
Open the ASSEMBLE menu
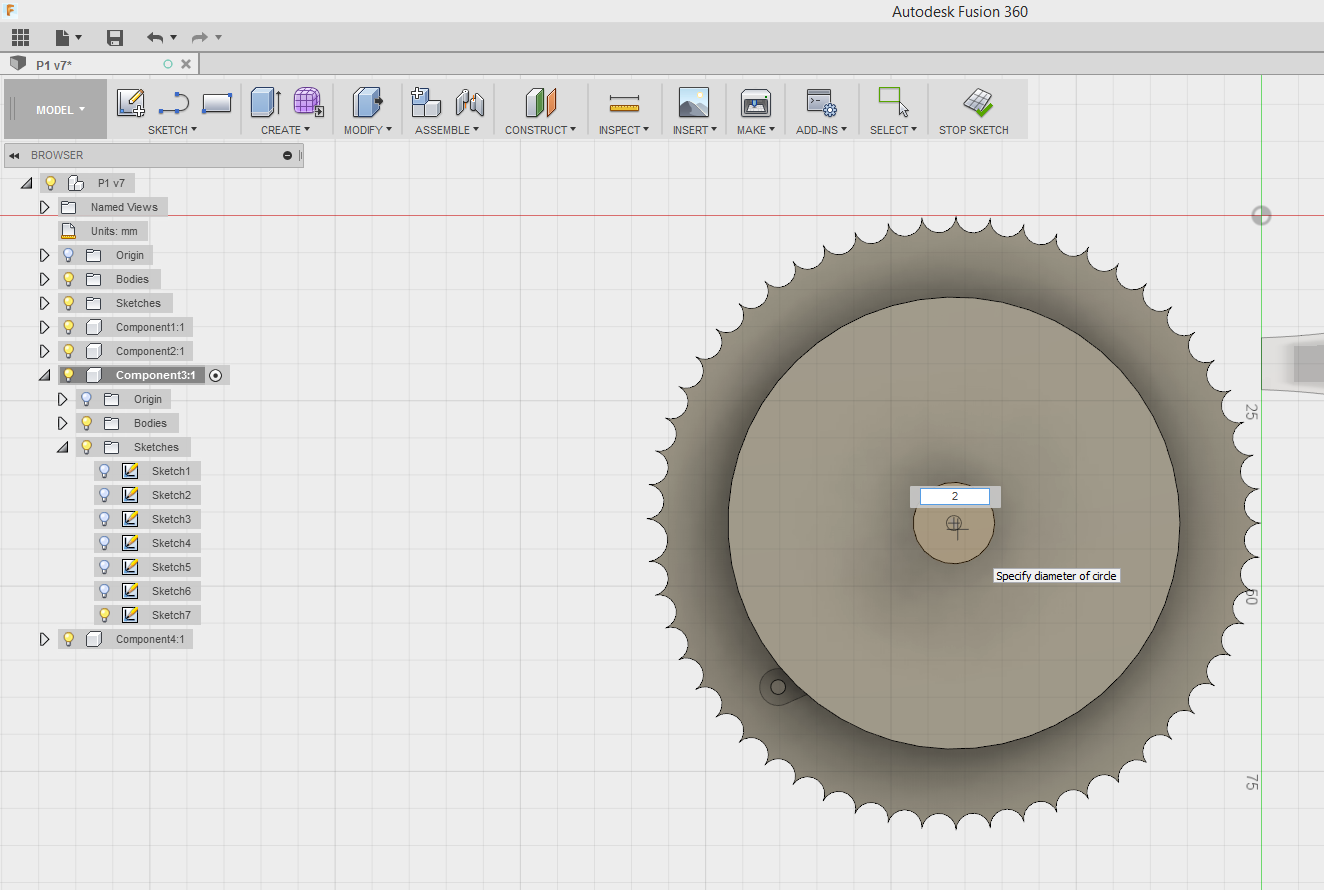[447, 130]
